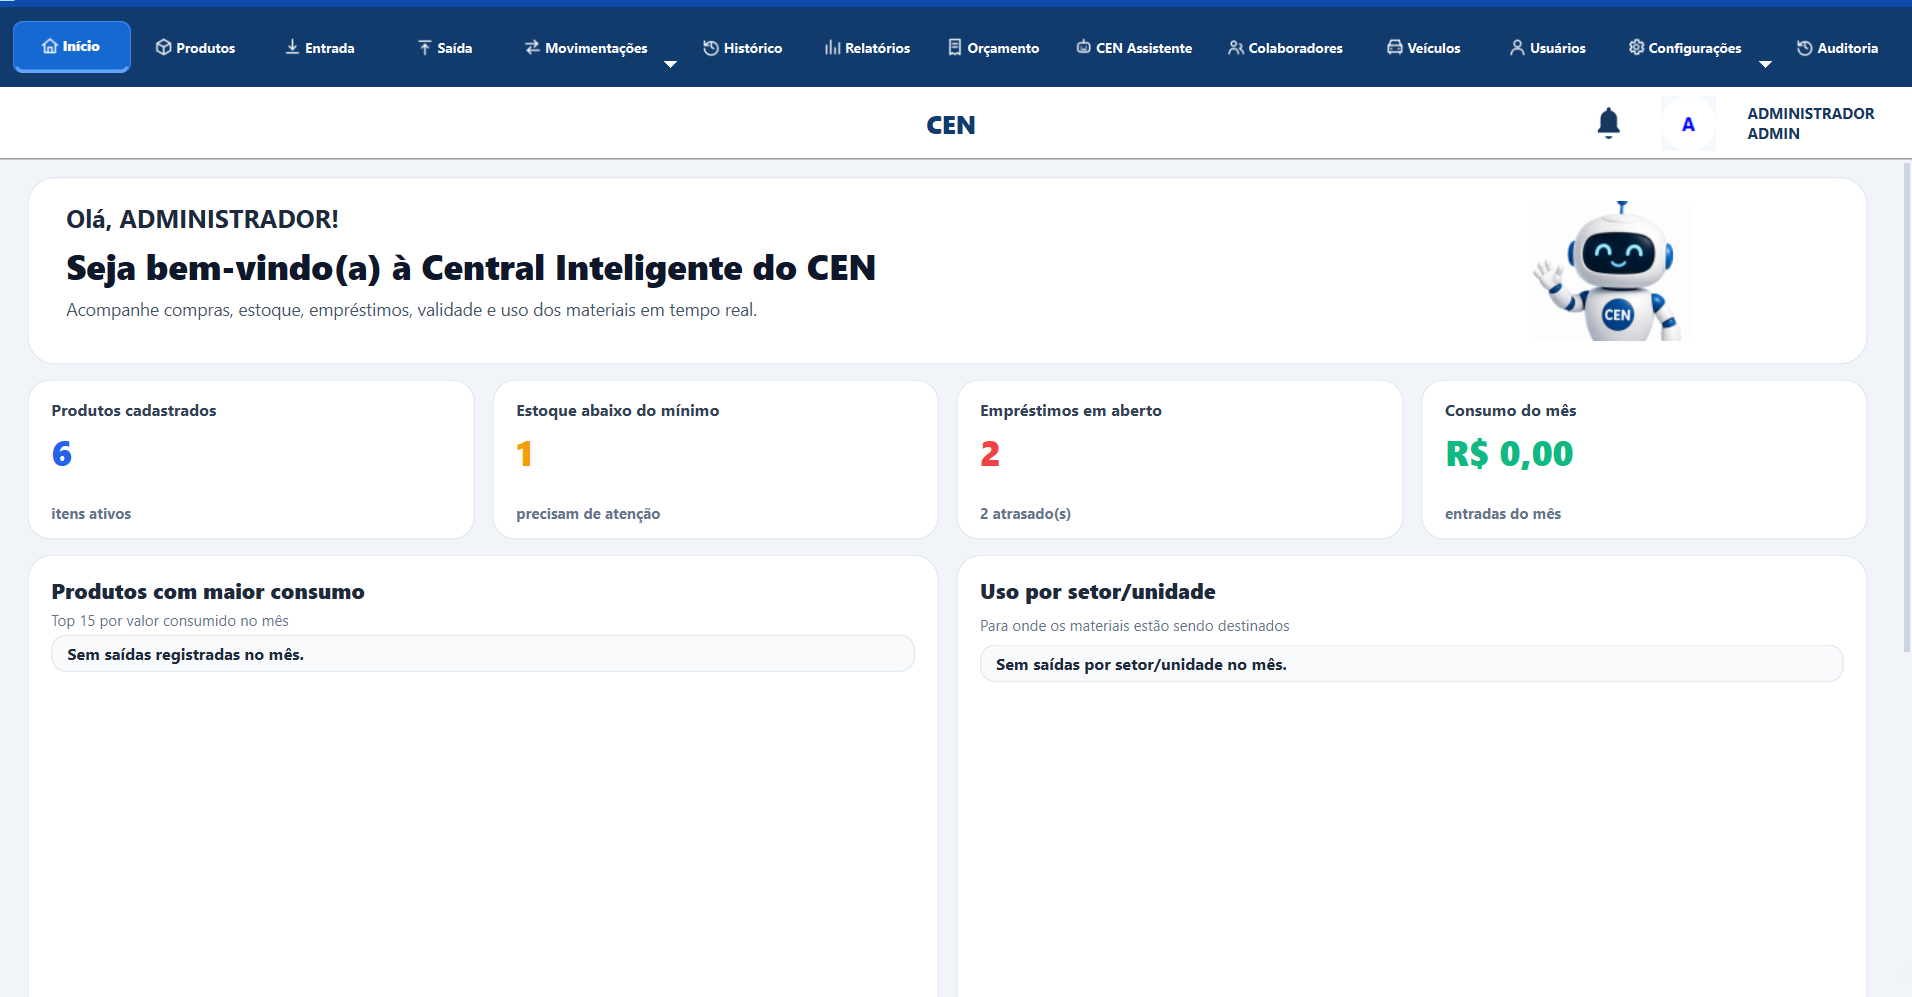The image size is (1912, 997).
Task: Open the Auditoria menu label
Action: (1847, 48)
